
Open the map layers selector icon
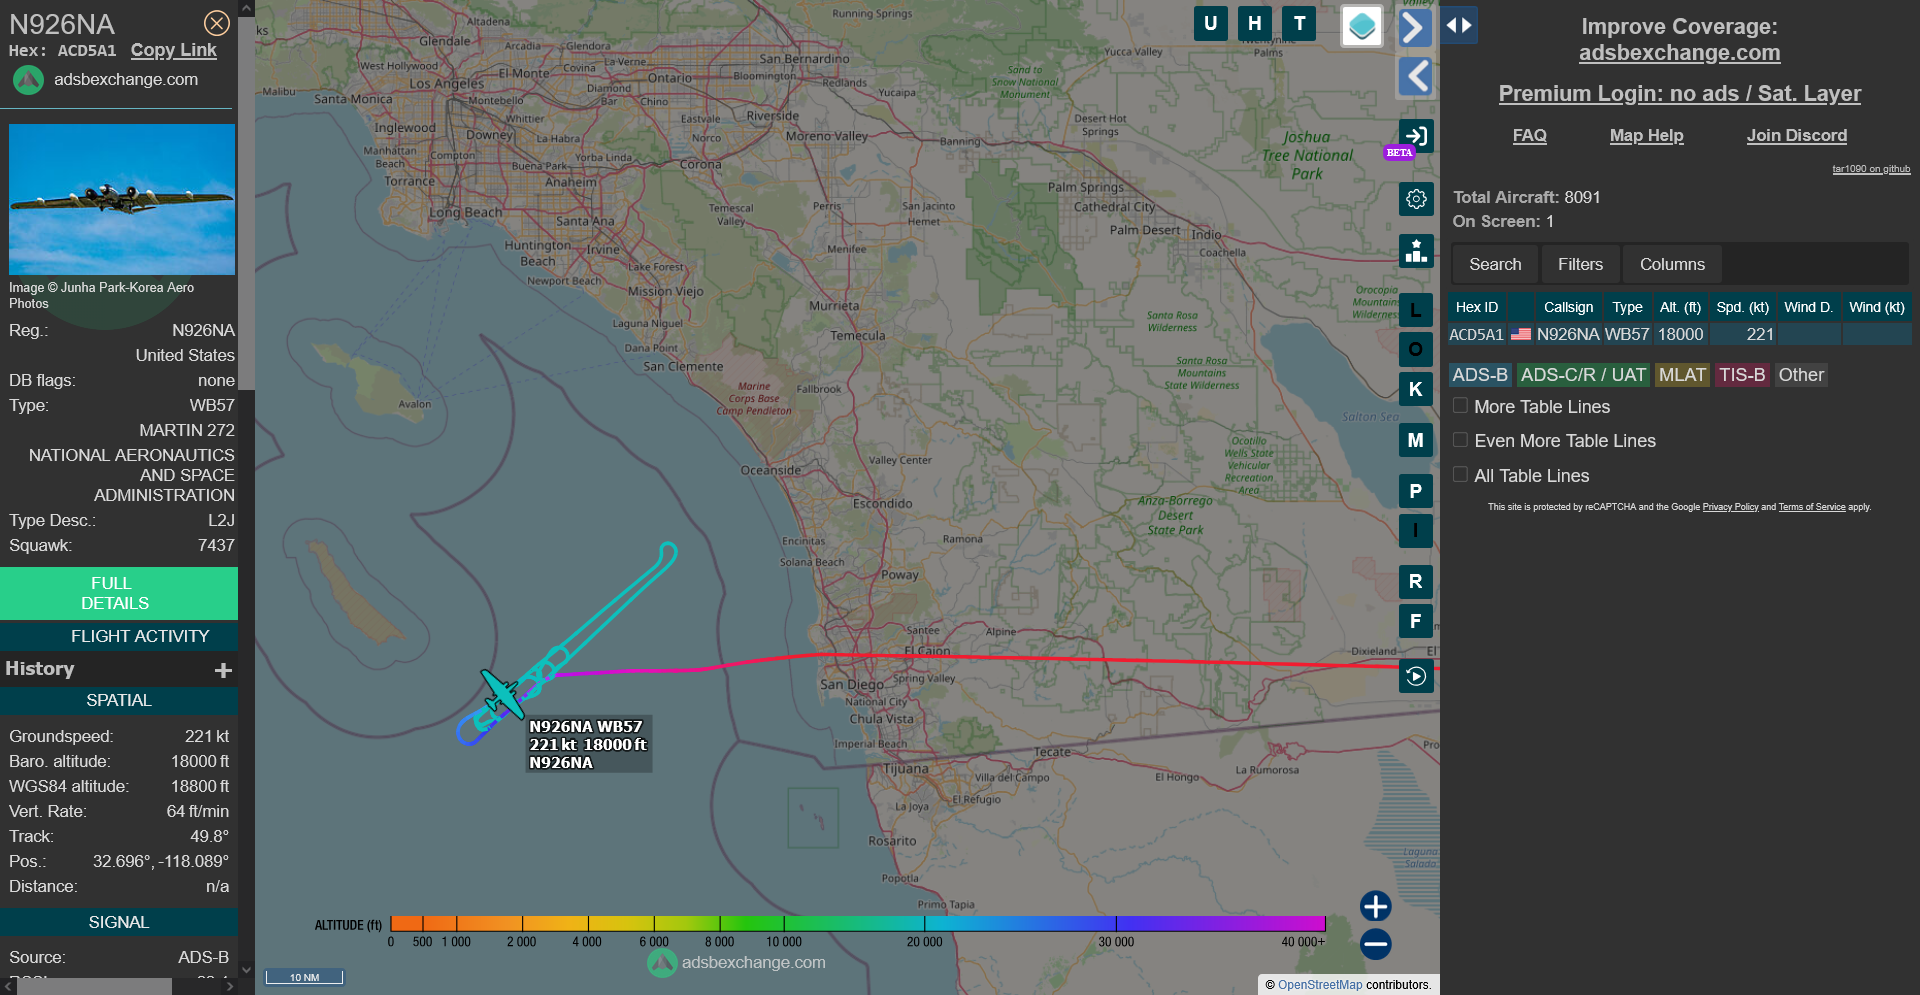point(1362,27)
